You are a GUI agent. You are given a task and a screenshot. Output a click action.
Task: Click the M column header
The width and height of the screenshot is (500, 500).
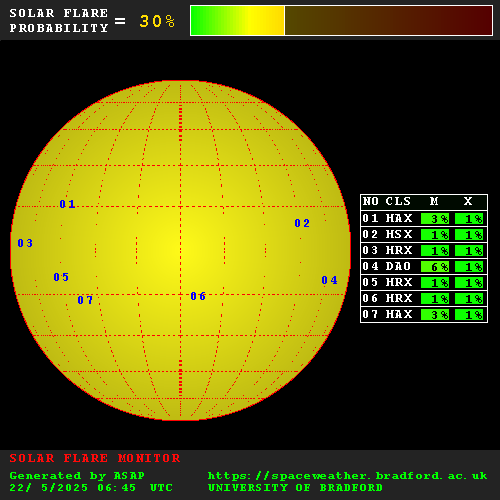pos(434,201)
